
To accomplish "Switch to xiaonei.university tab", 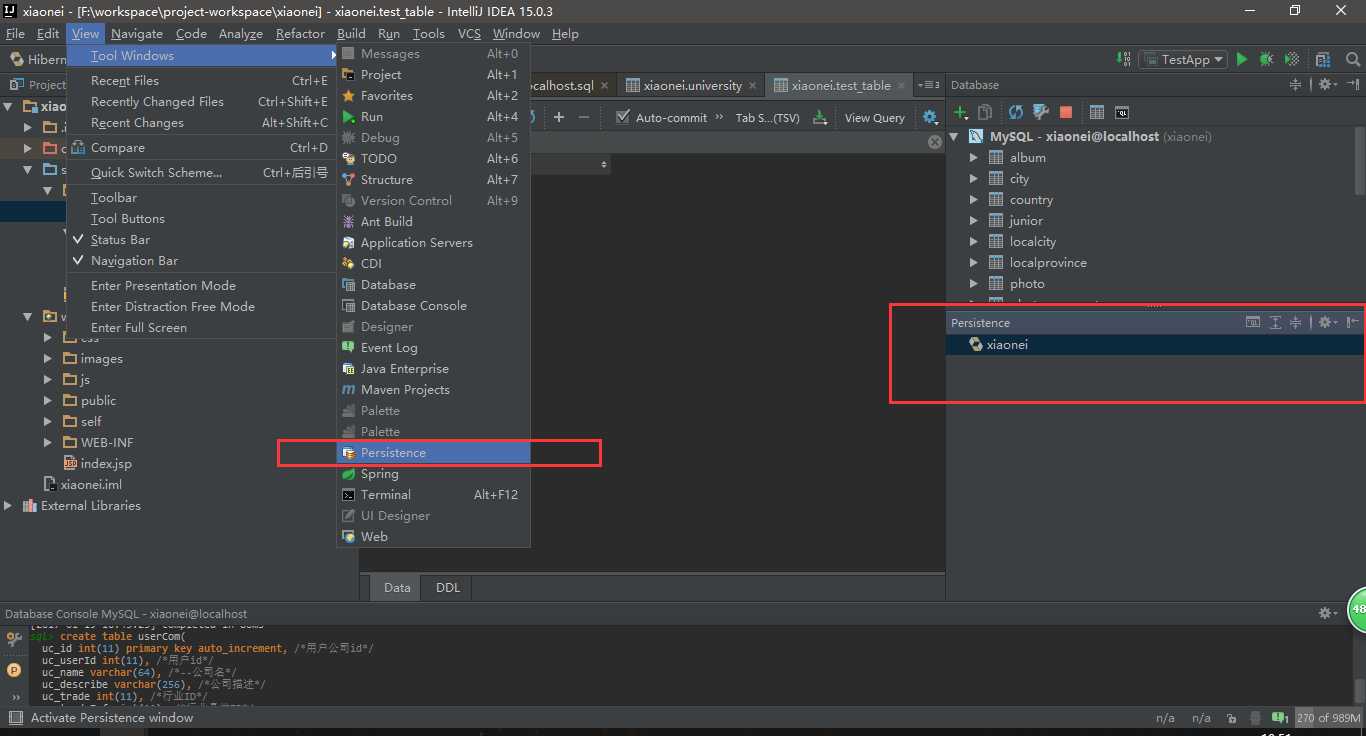I will click(x=692, y=85).
